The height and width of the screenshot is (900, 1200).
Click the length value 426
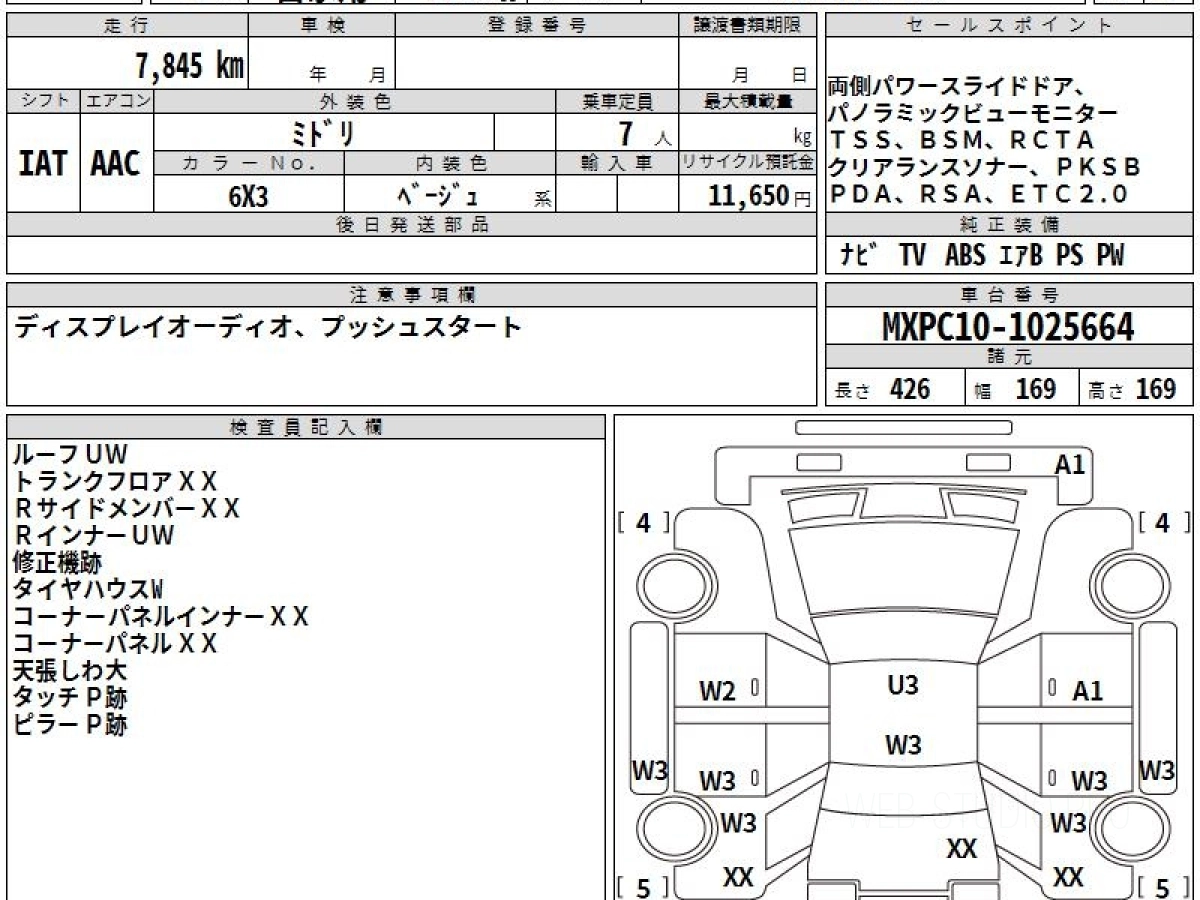click(x=910, y=389)
